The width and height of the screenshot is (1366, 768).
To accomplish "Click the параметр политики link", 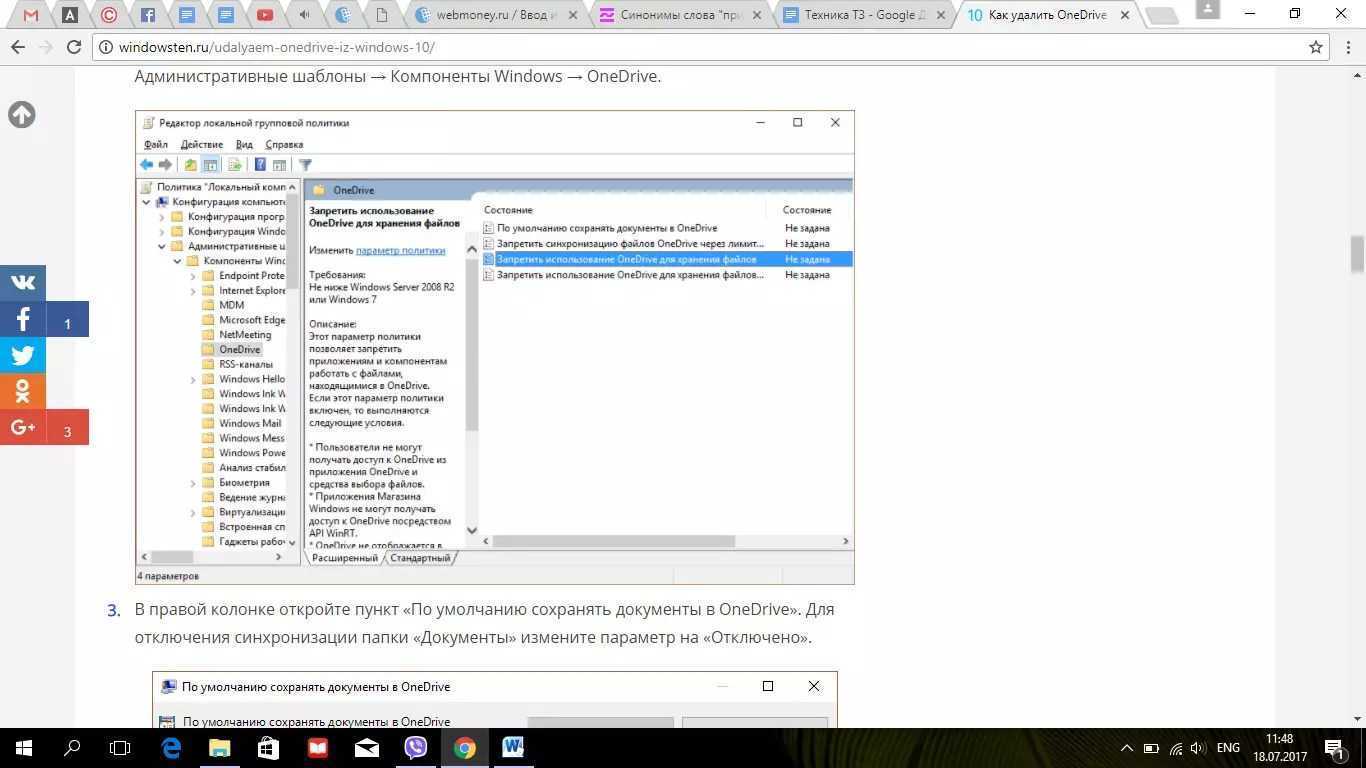I will [400, 250].
